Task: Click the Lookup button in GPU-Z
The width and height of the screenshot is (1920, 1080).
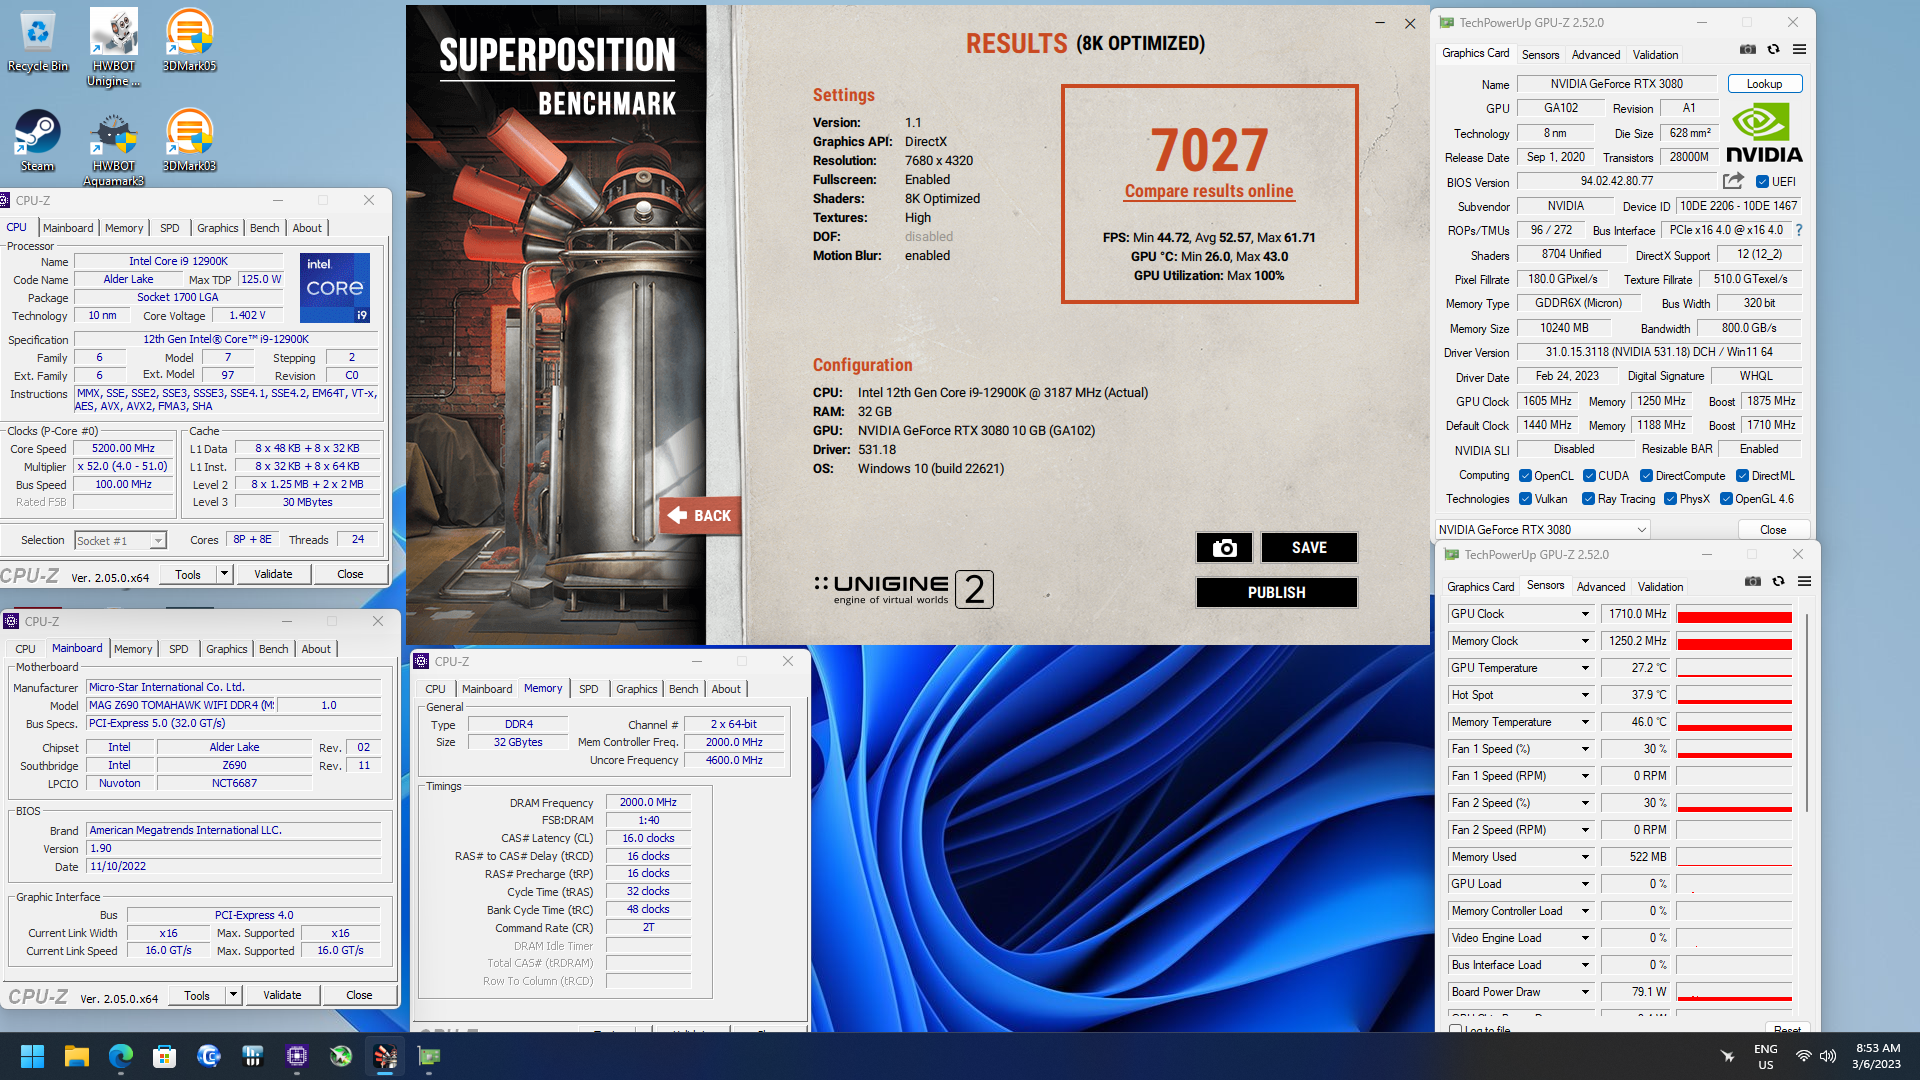Action: tap(1764, 84)
